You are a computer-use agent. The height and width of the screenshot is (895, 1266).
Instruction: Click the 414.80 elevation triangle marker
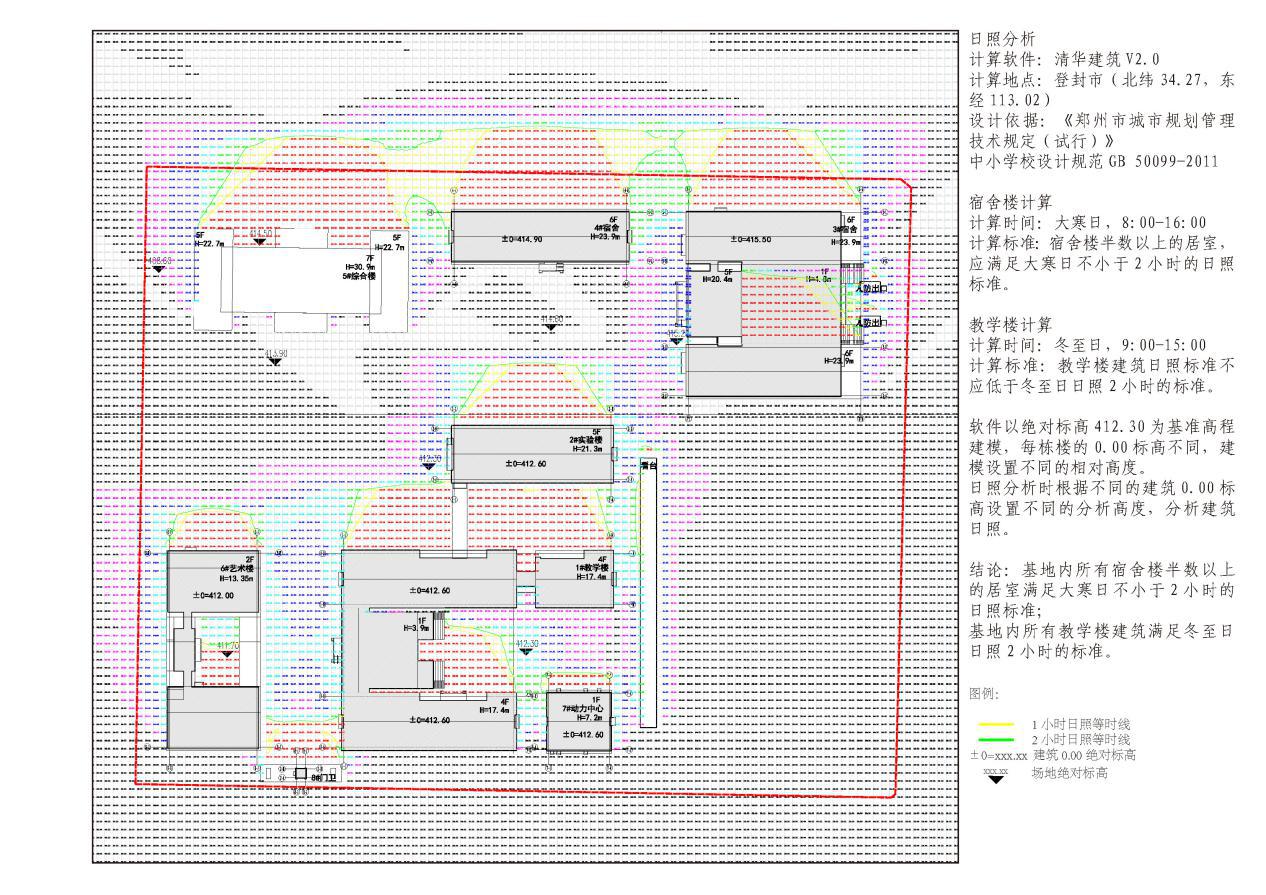pos(551,327)
